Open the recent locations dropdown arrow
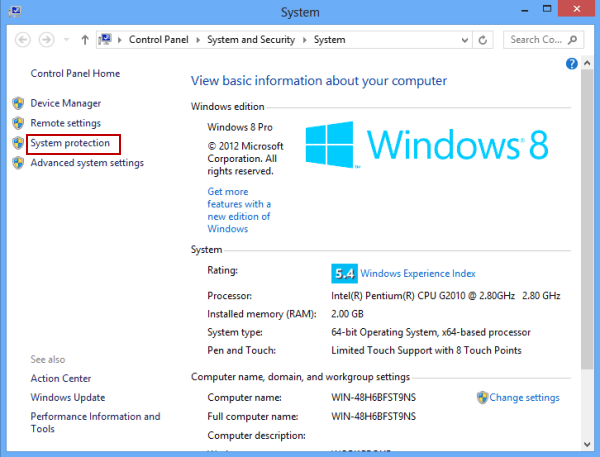 66,40
